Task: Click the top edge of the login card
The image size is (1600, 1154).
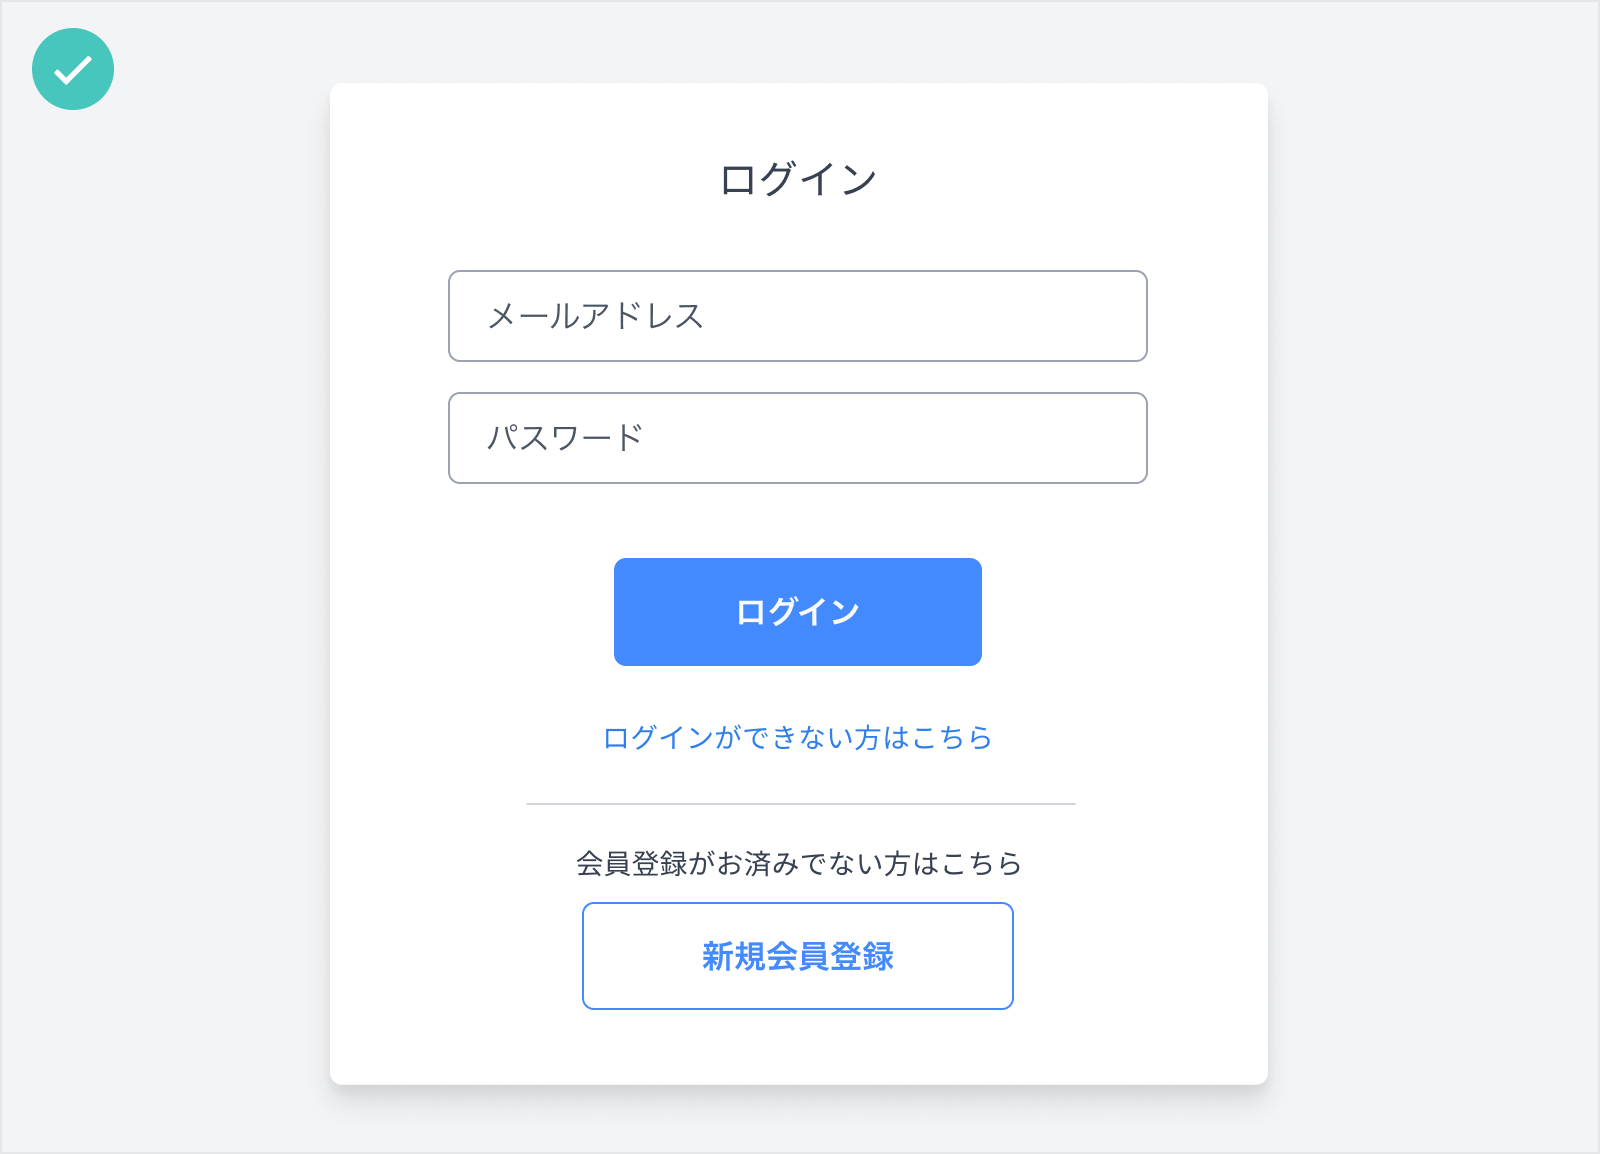Action: pyautogui.click(x=800, y=85)
